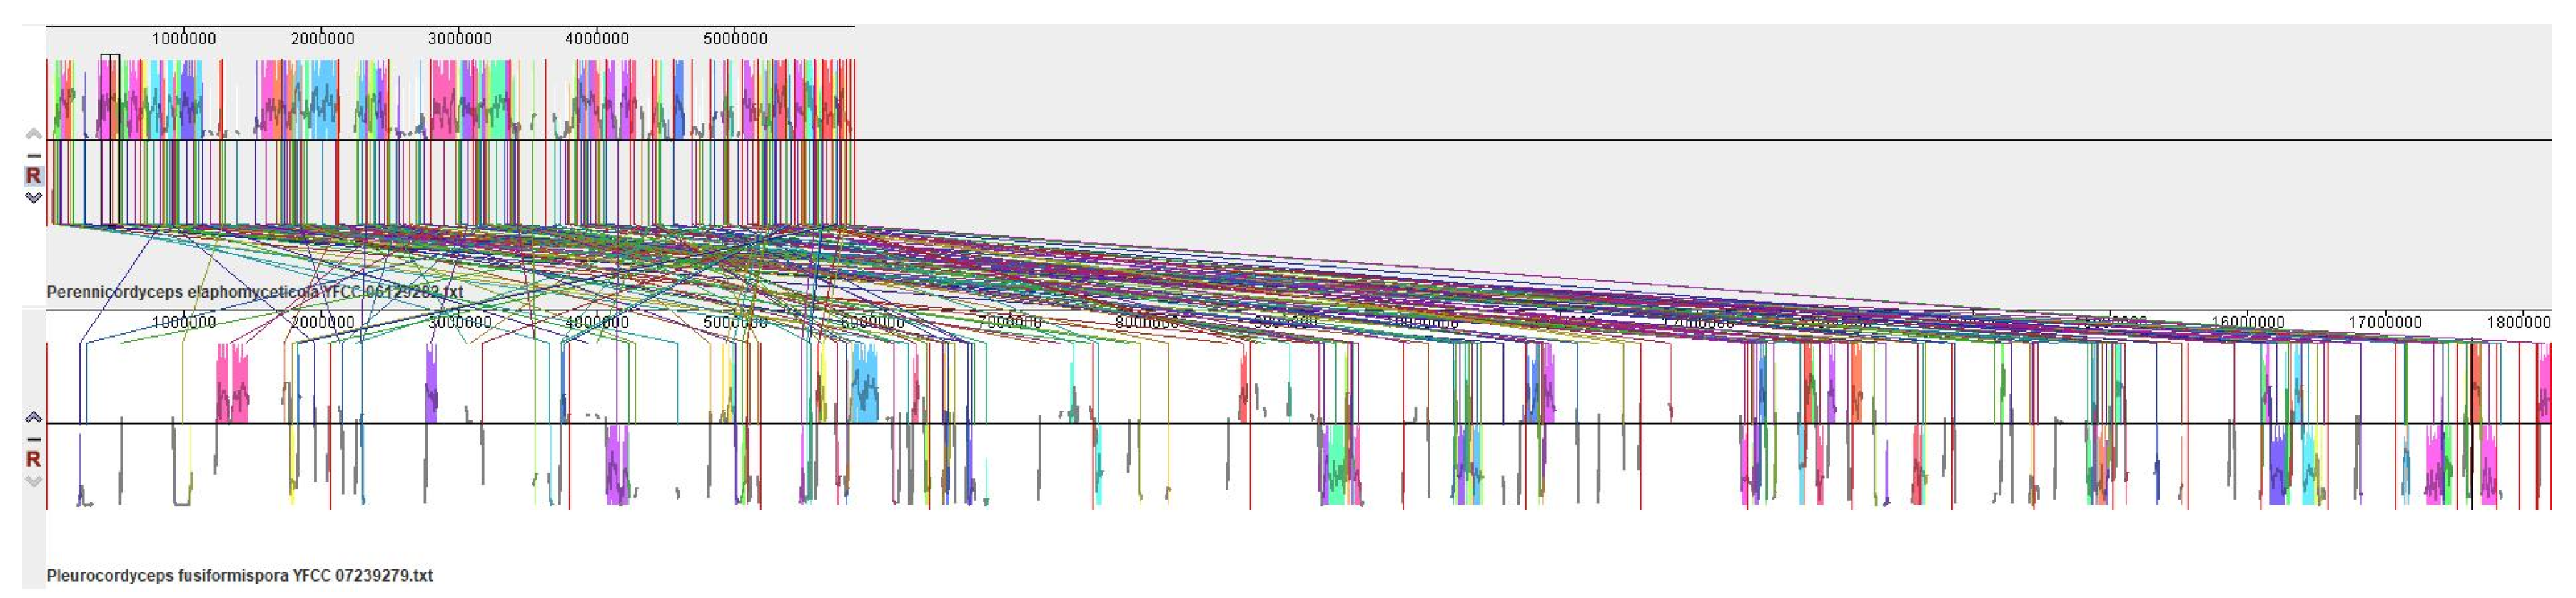Set Perennicordyceps elaphomyceticola as reference genome

[33, 175]
